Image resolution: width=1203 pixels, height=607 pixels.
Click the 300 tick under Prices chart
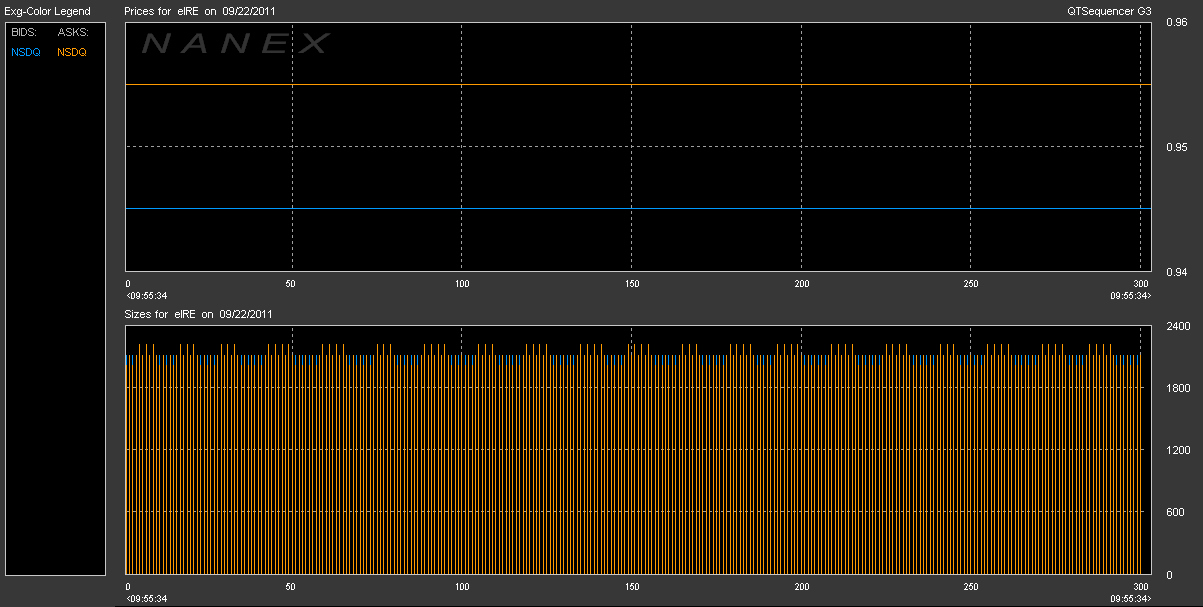(x=1140, y=284)
